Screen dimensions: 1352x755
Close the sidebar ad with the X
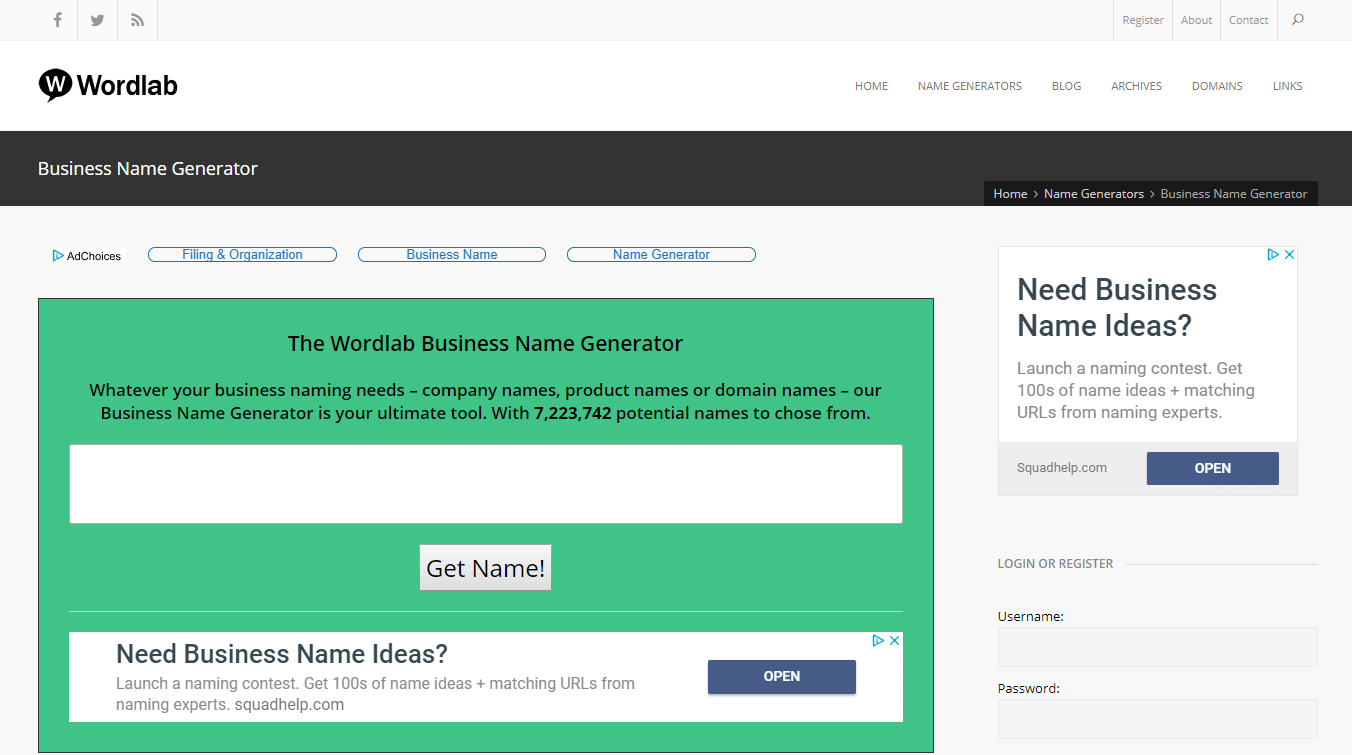tap(1290, 254)
